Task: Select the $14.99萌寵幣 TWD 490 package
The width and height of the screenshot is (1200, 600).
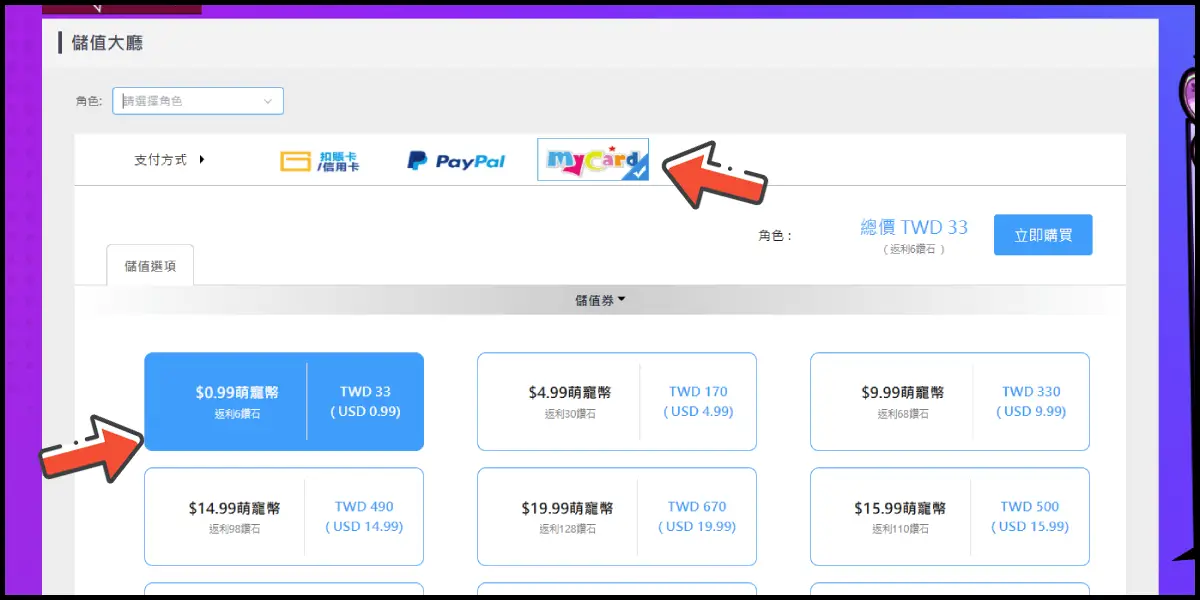Action: click(284, 516)
